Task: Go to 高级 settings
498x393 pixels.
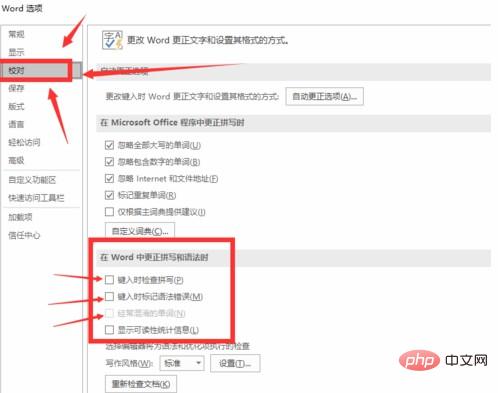Action: [16, 160]
